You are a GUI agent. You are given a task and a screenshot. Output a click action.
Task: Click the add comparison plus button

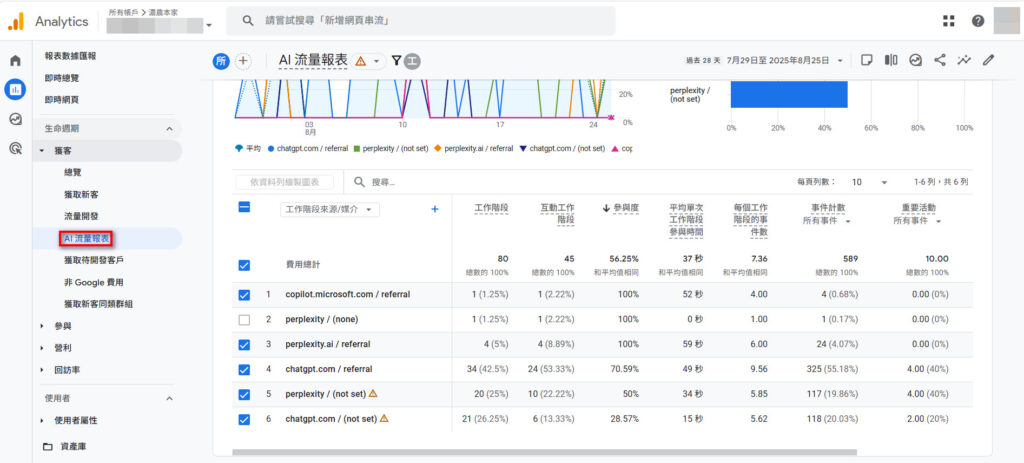click(243, 61)
